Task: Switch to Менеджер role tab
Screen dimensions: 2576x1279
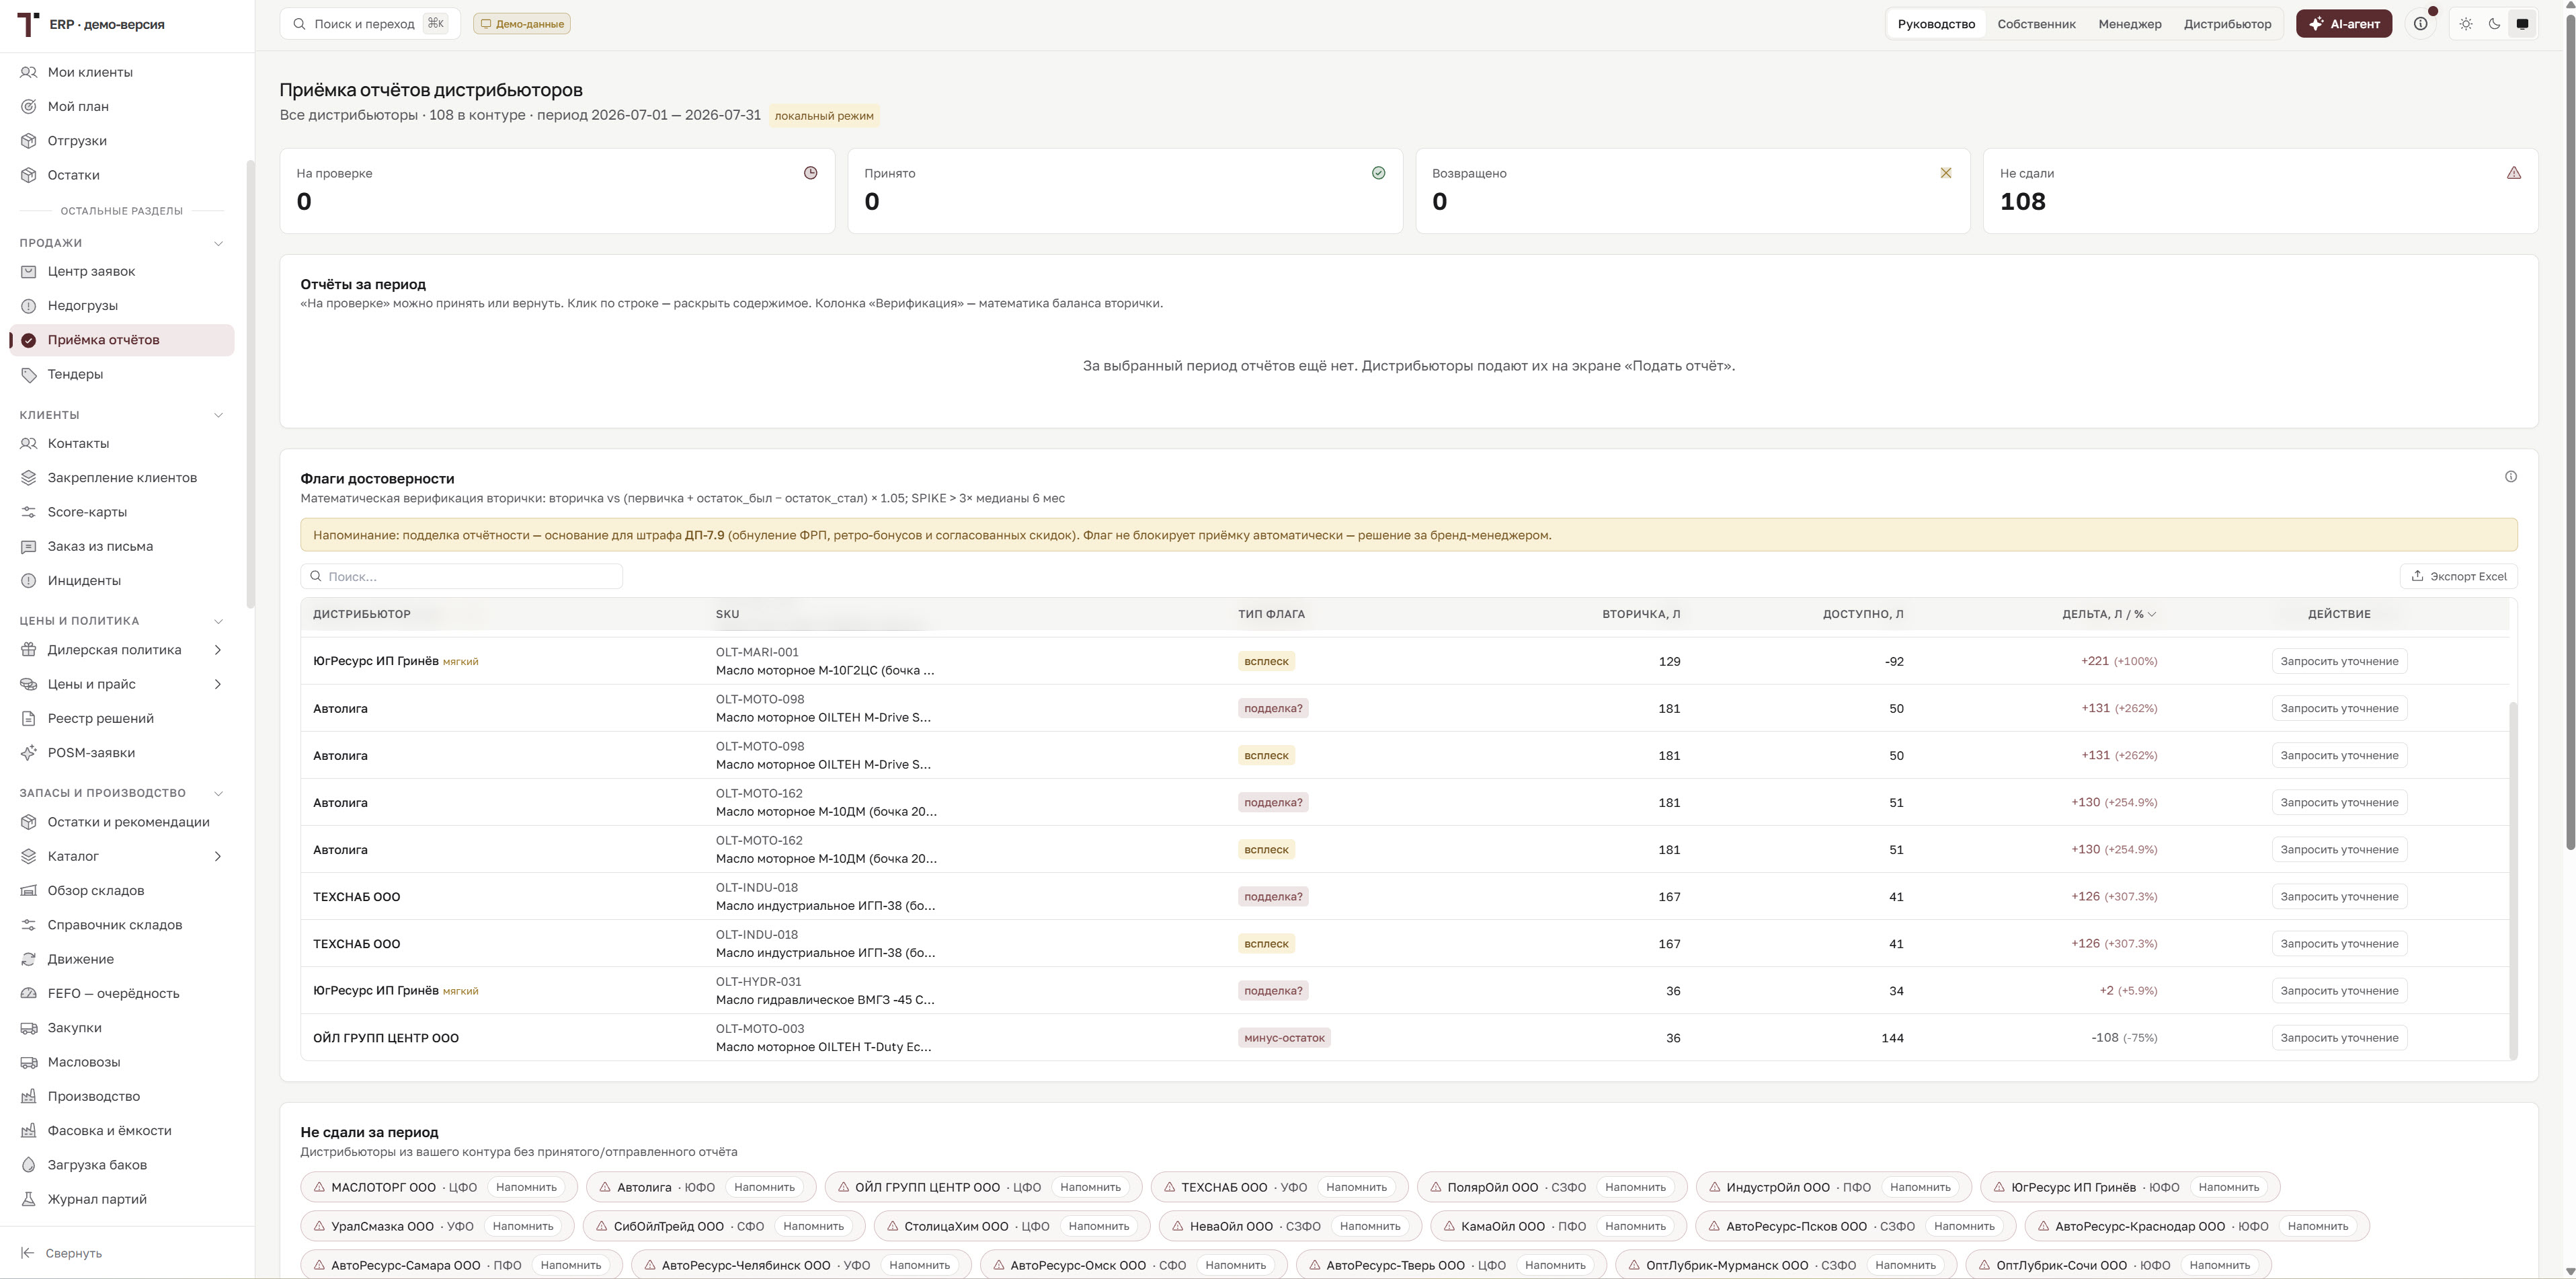Action: tap(2129, 24)
